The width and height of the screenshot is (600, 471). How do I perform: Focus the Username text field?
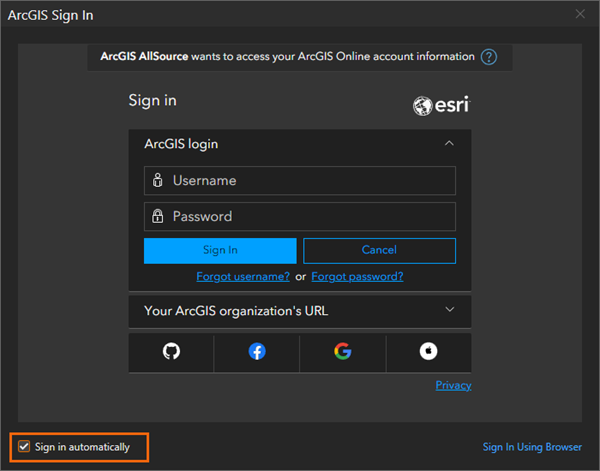pos(310,181)
